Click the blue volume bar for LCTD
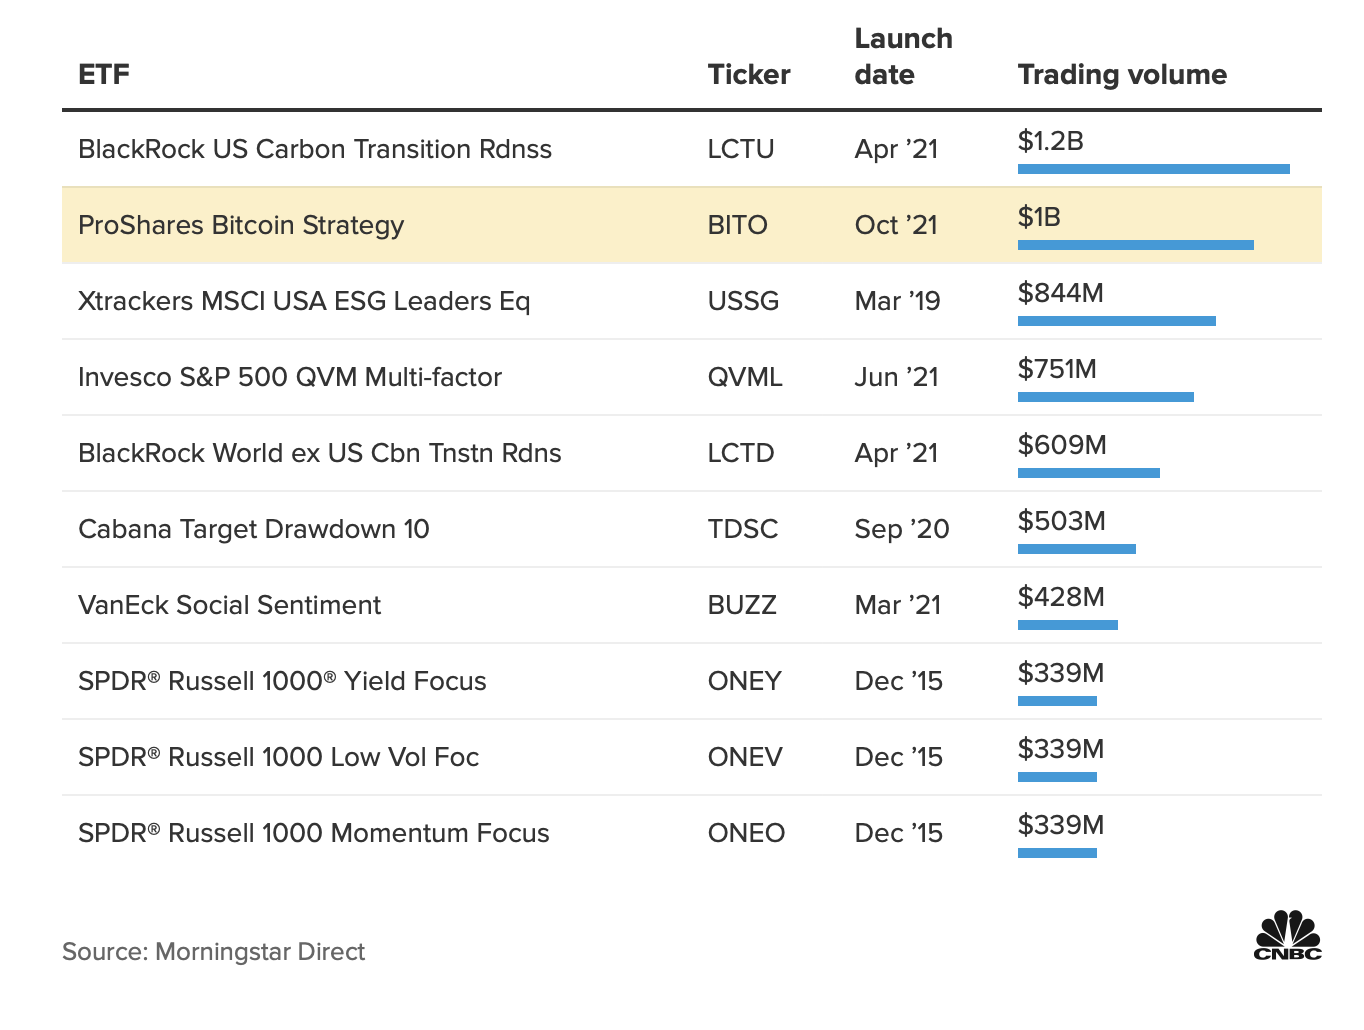 coord(1089,473)
